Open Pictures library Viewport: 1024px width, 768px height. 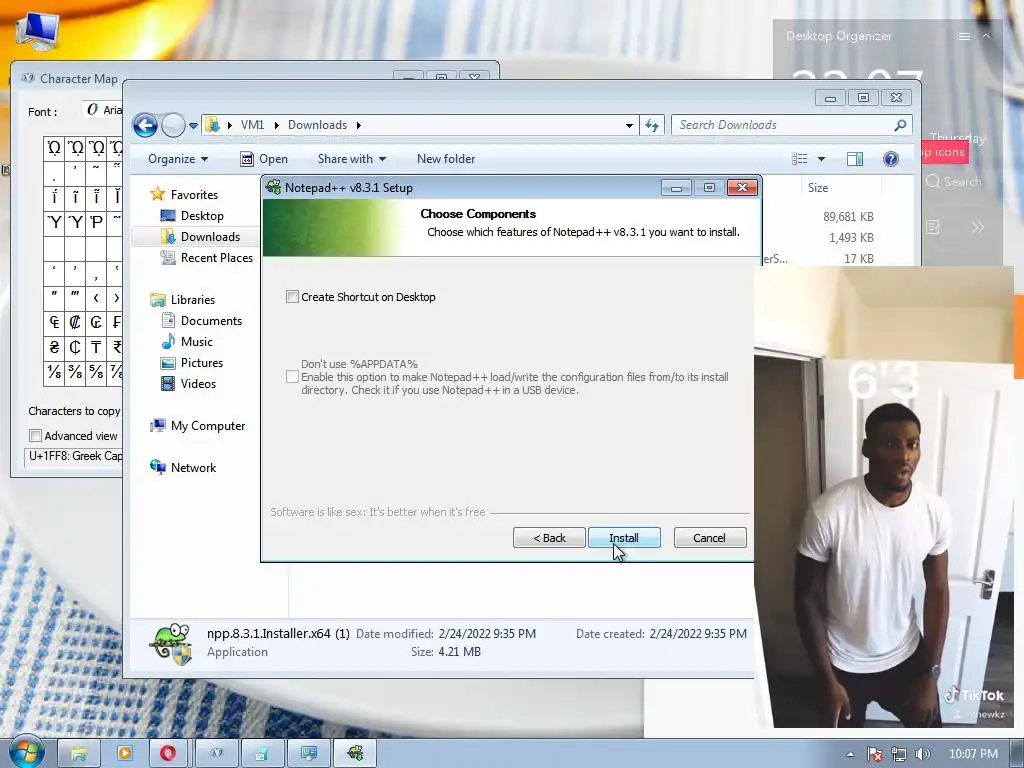click(x=202, y=362)
